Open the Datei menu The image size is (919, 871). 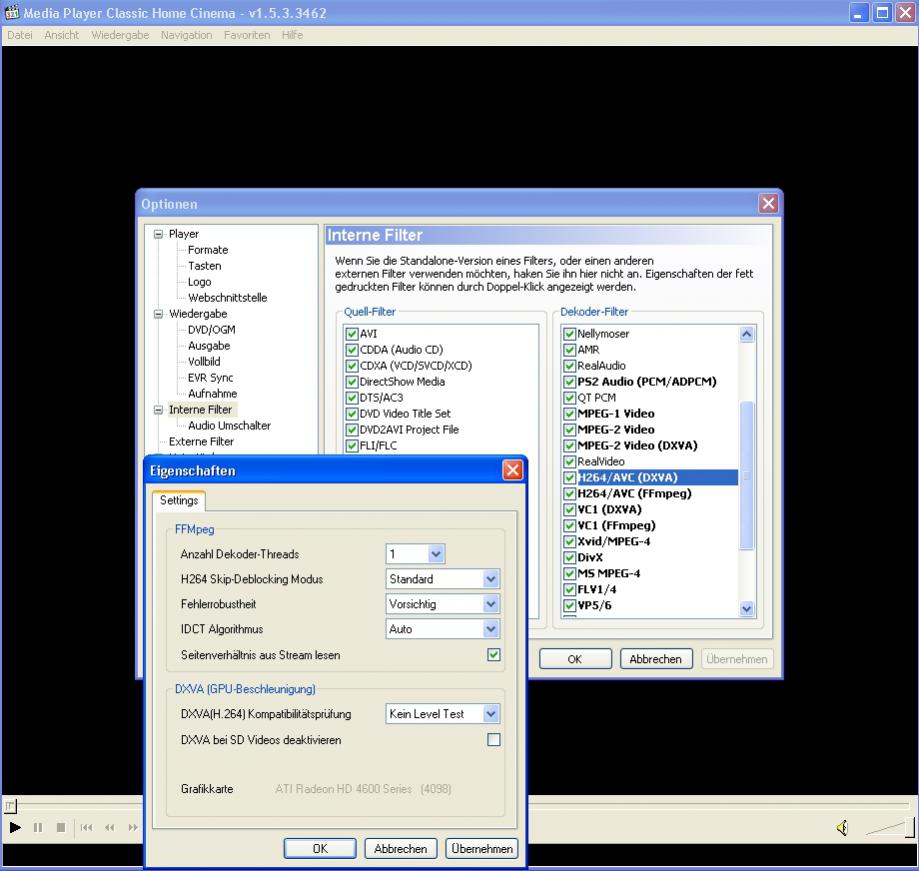point(19,35)
